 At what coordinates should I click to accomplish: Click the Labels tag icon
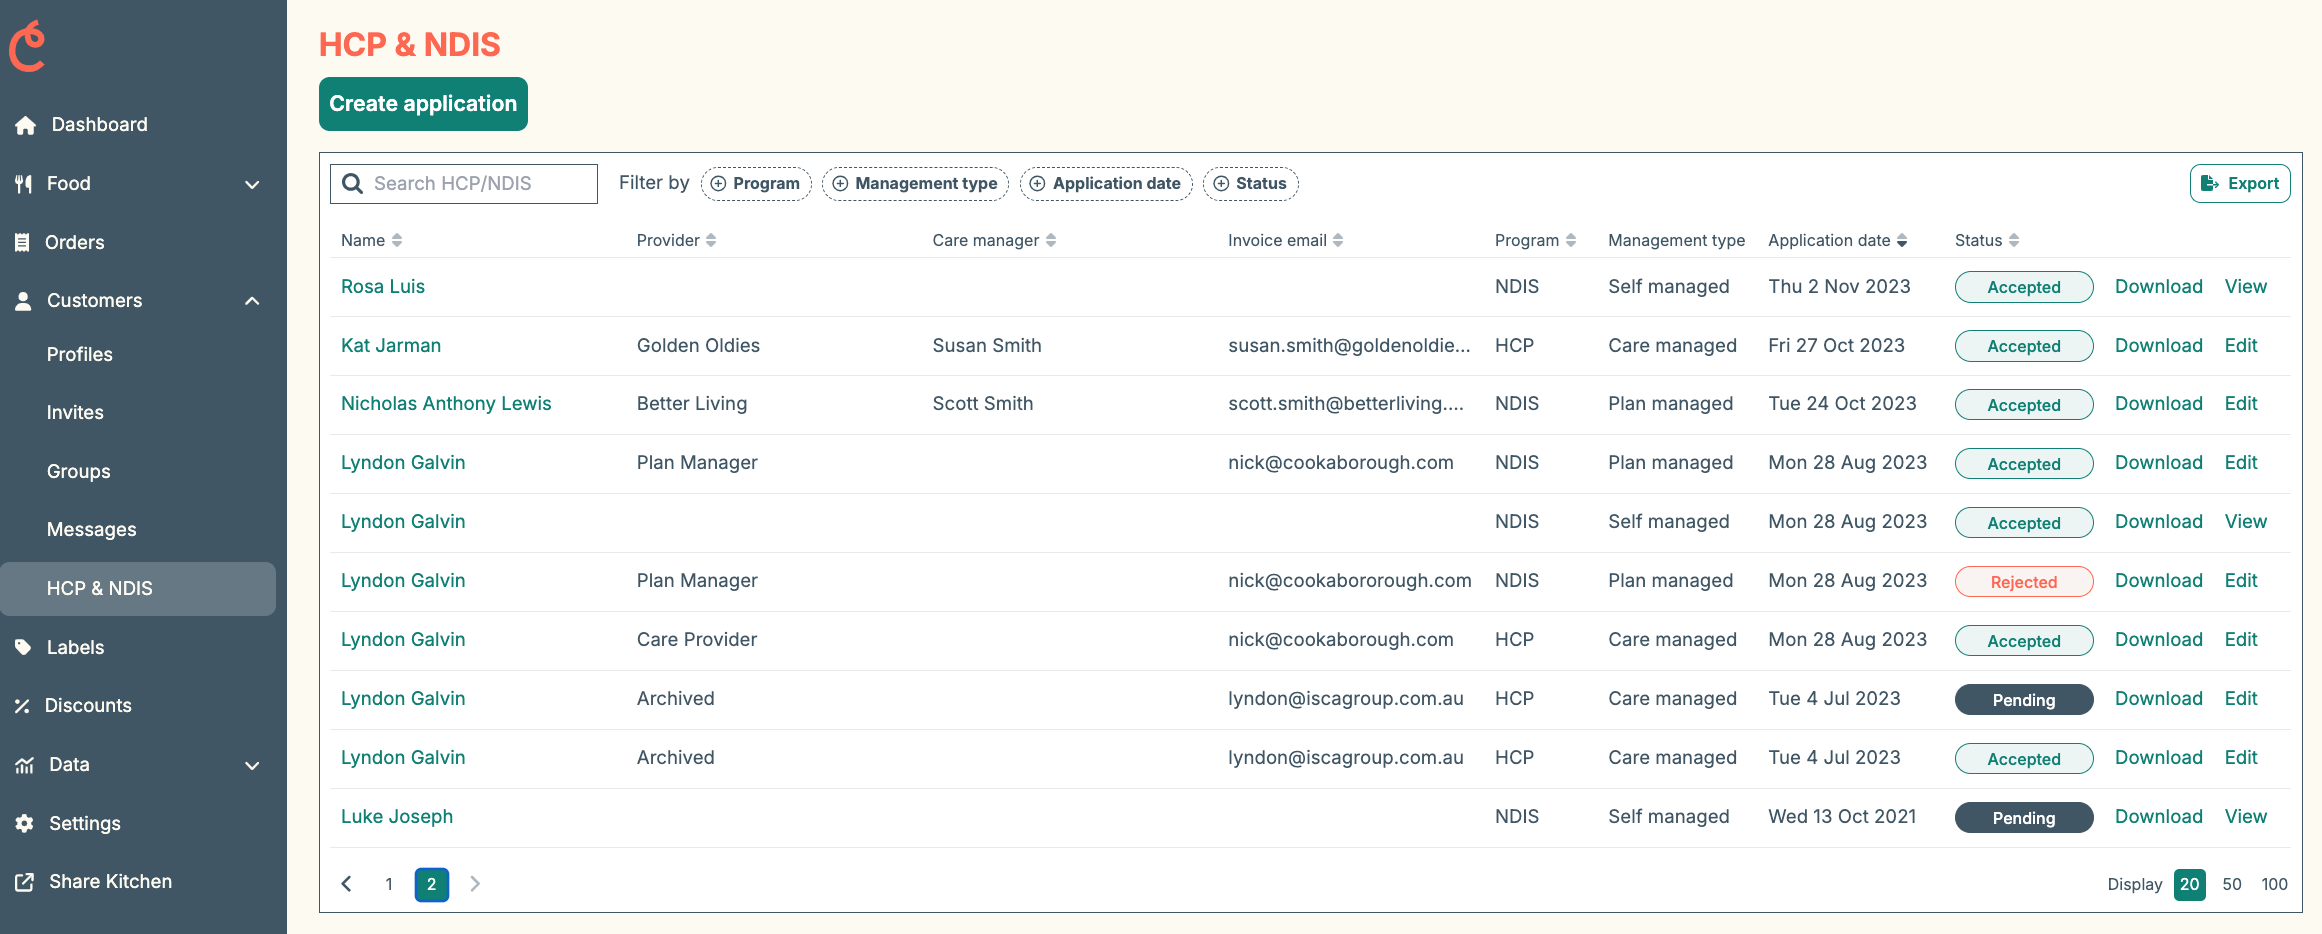pyautogui.click(x=24, y=647)
